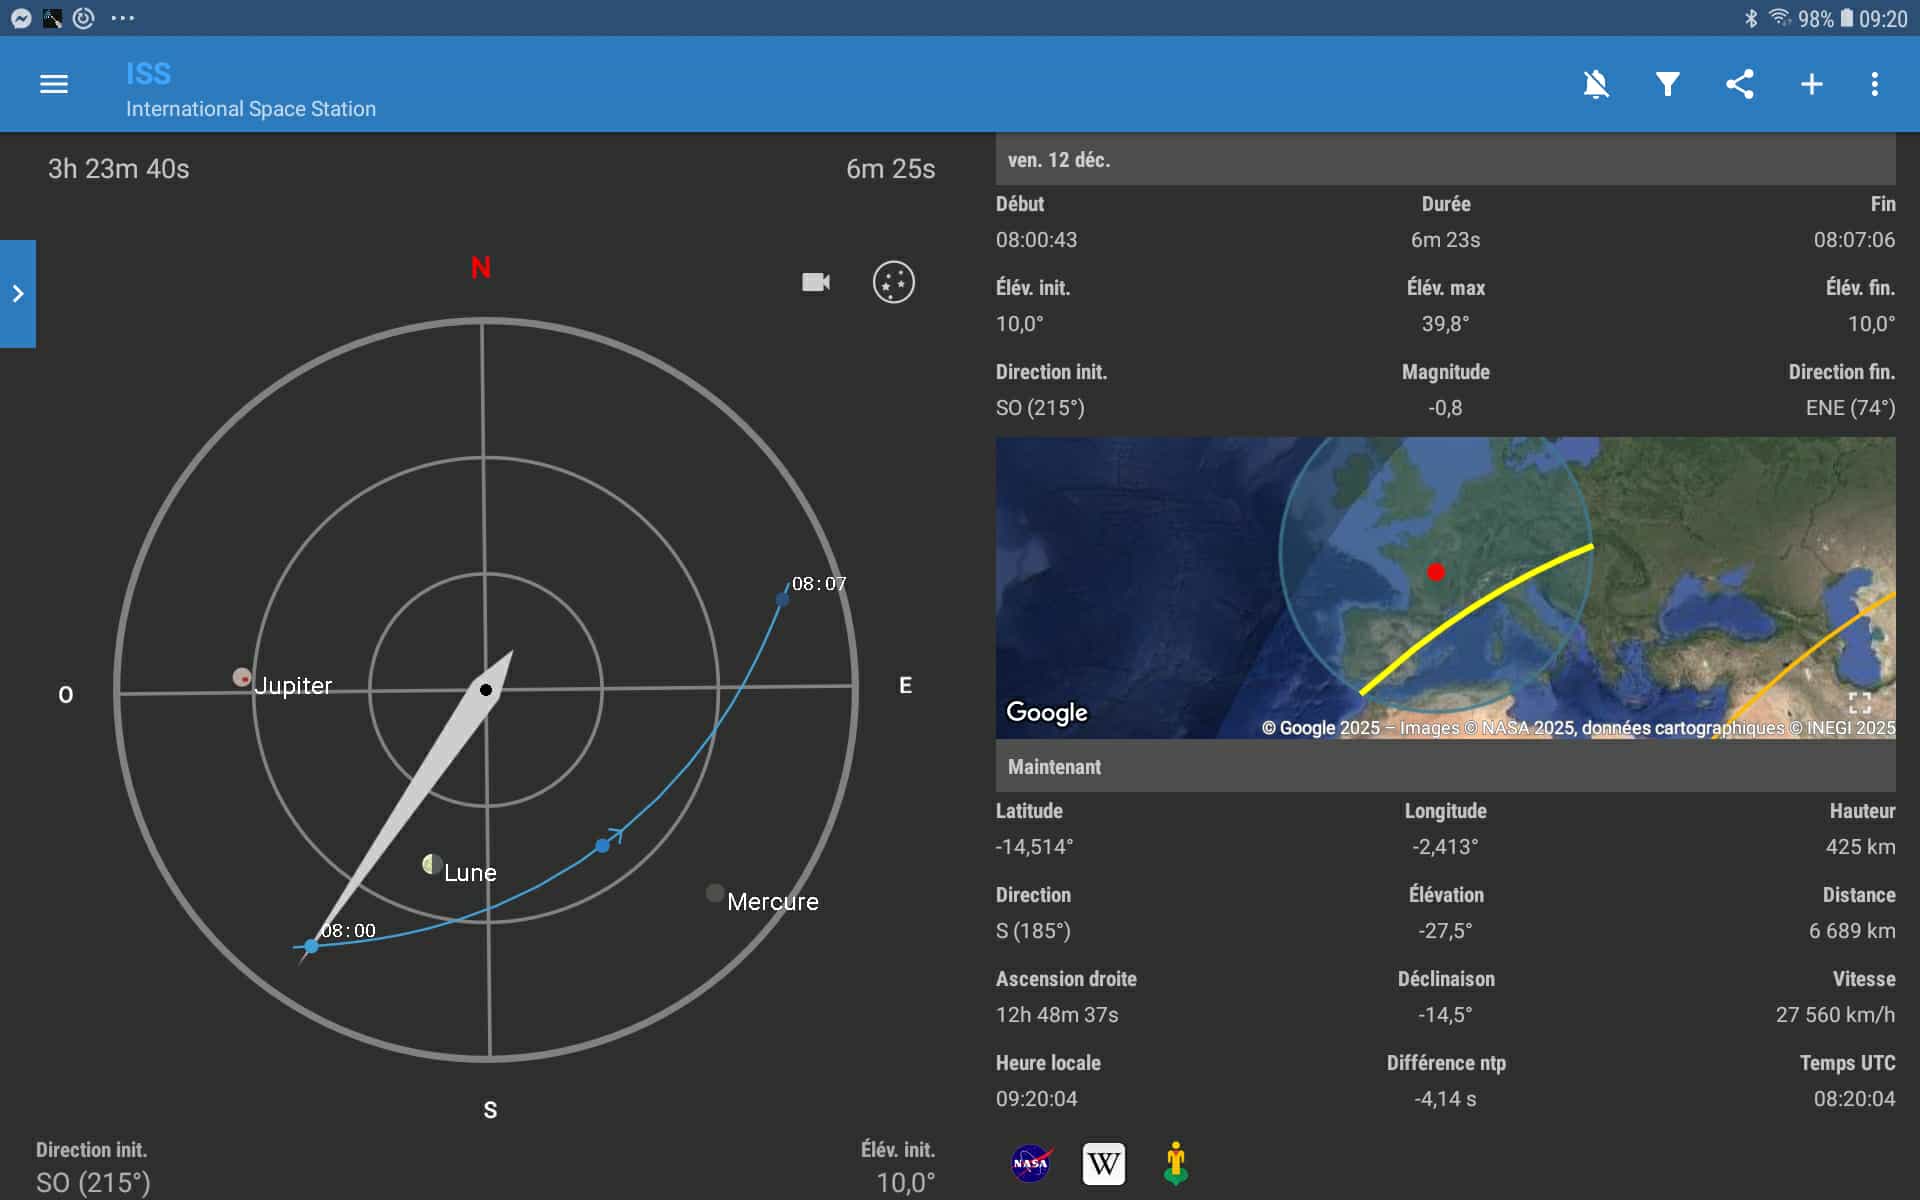Open the hamburger navigation menu

pos(54,84)
